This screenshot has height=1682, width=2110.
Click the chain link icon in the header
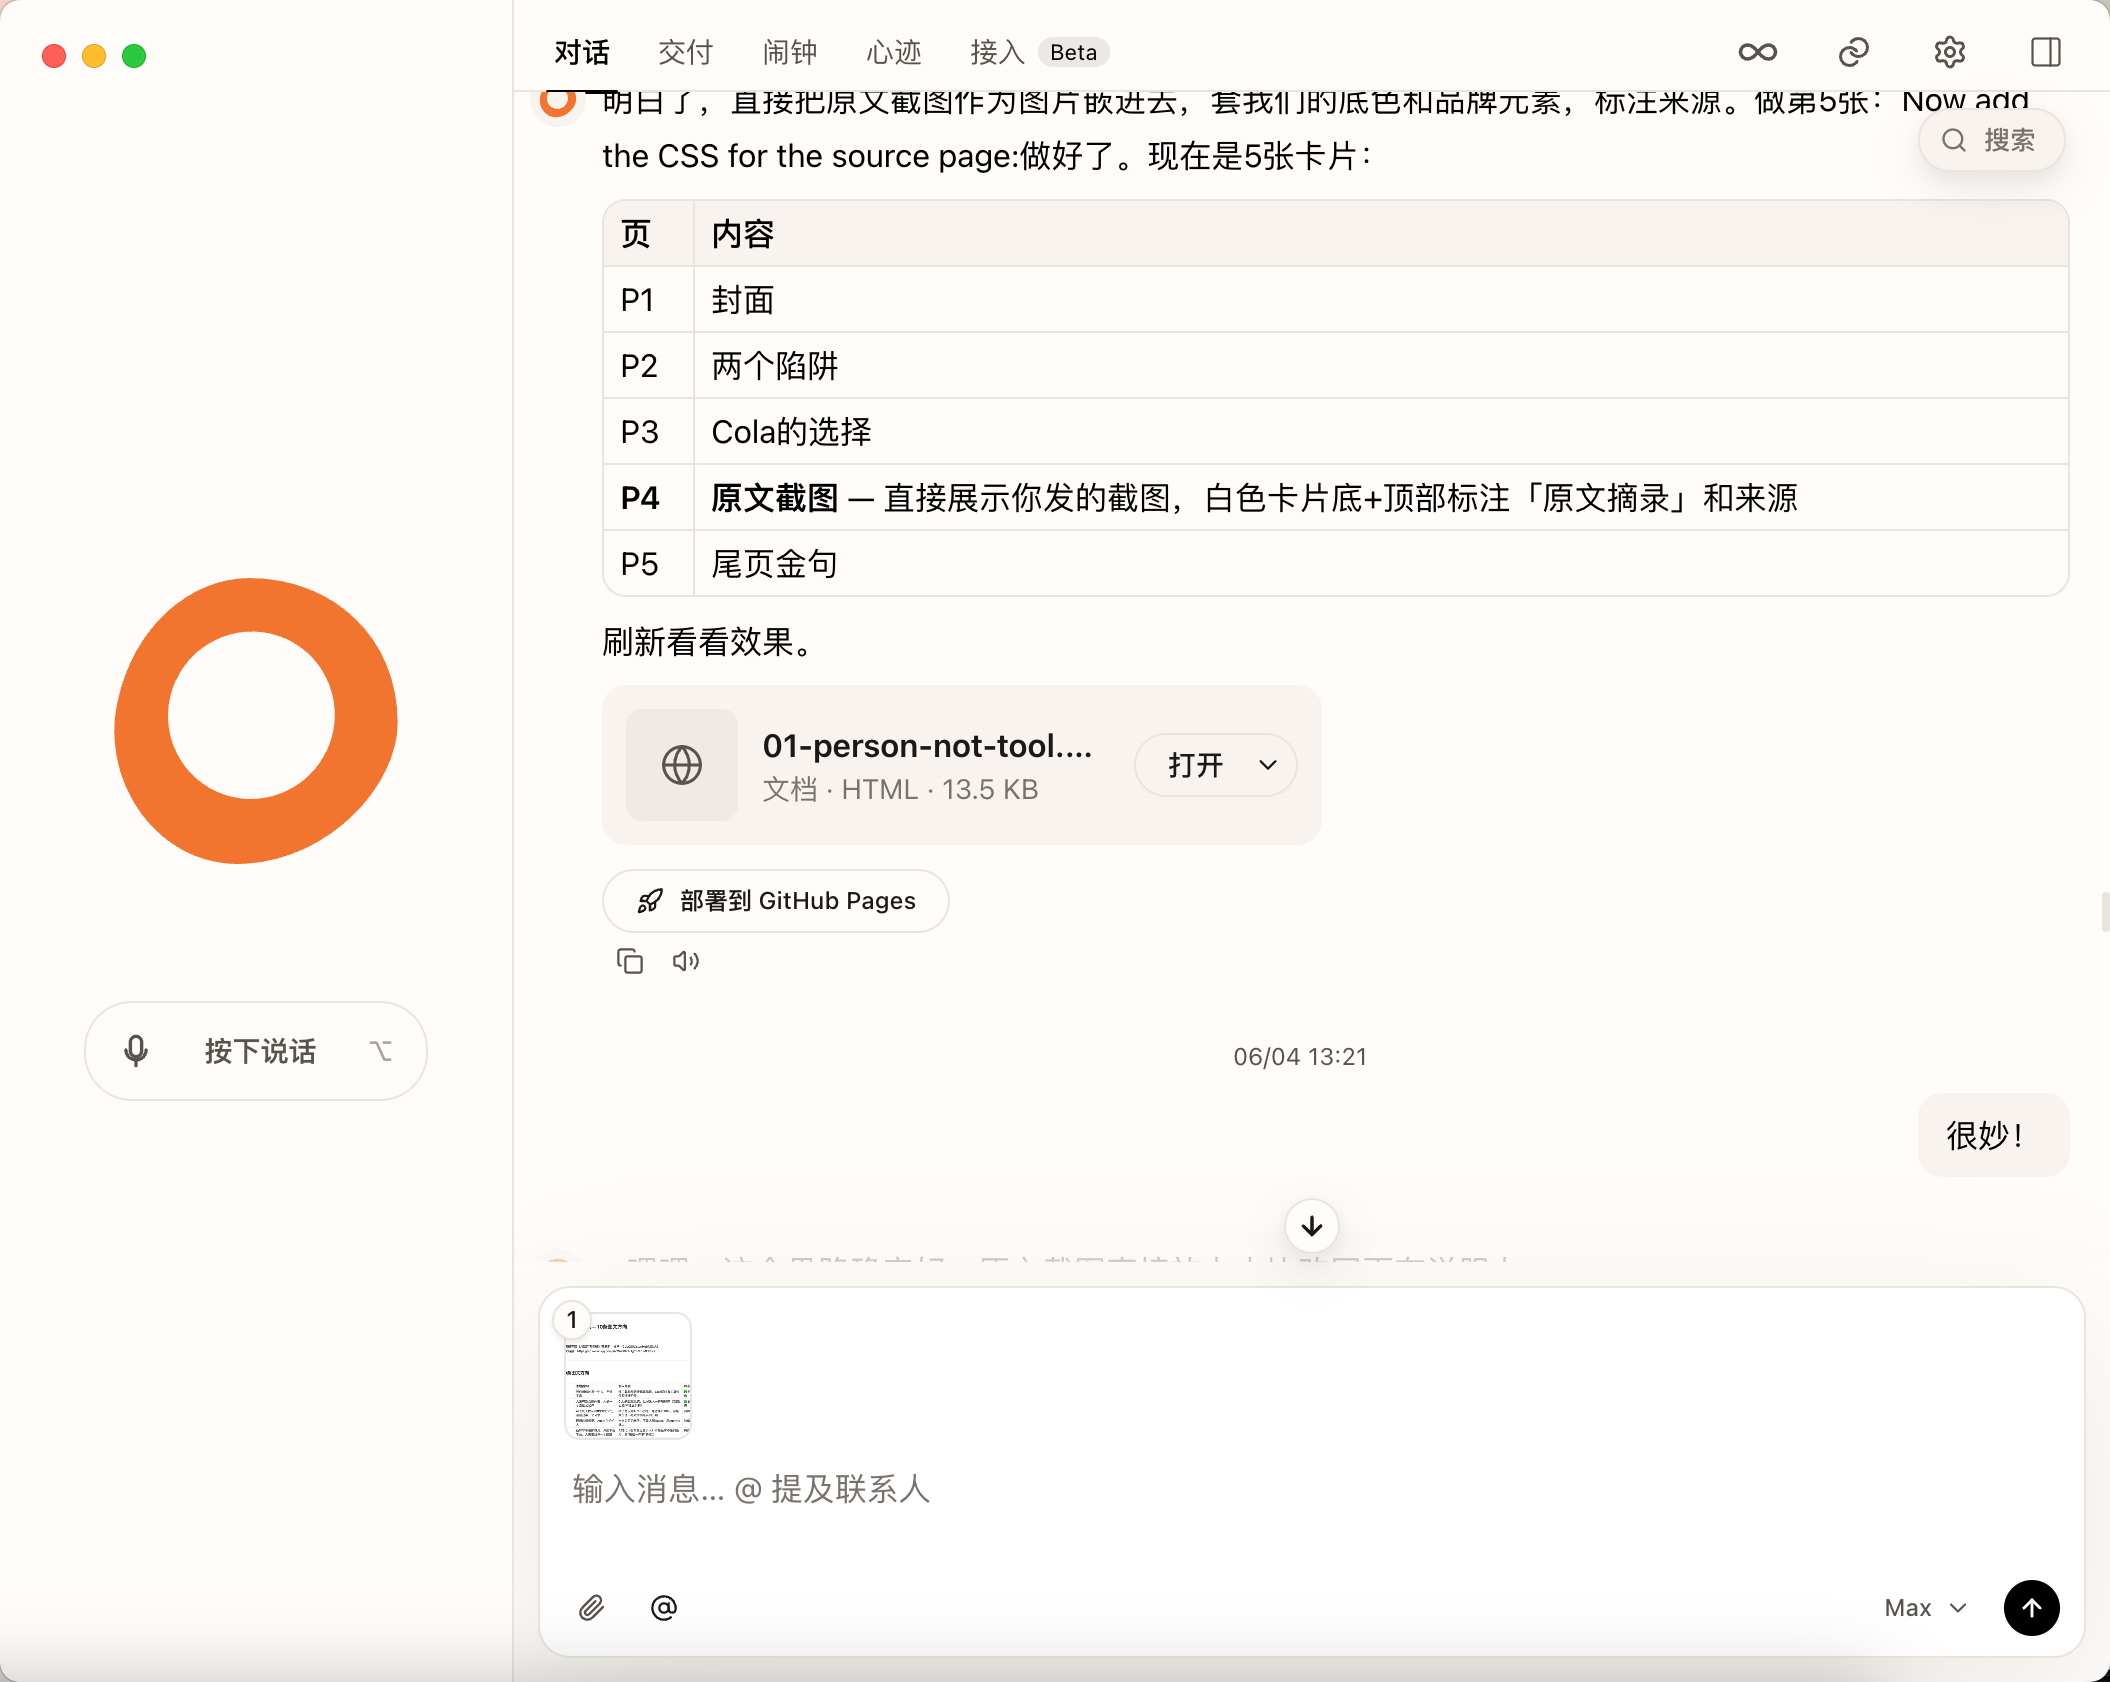(x=1853, y=52)
